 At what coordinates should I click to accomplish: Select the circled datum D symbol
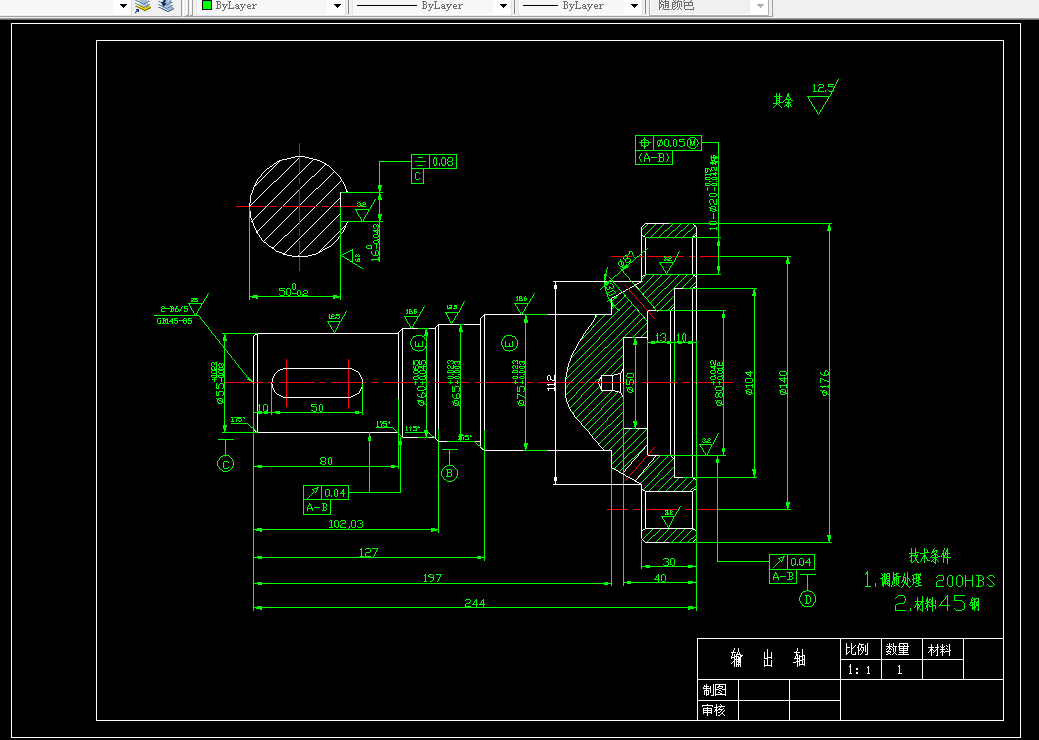pos(807,599)
